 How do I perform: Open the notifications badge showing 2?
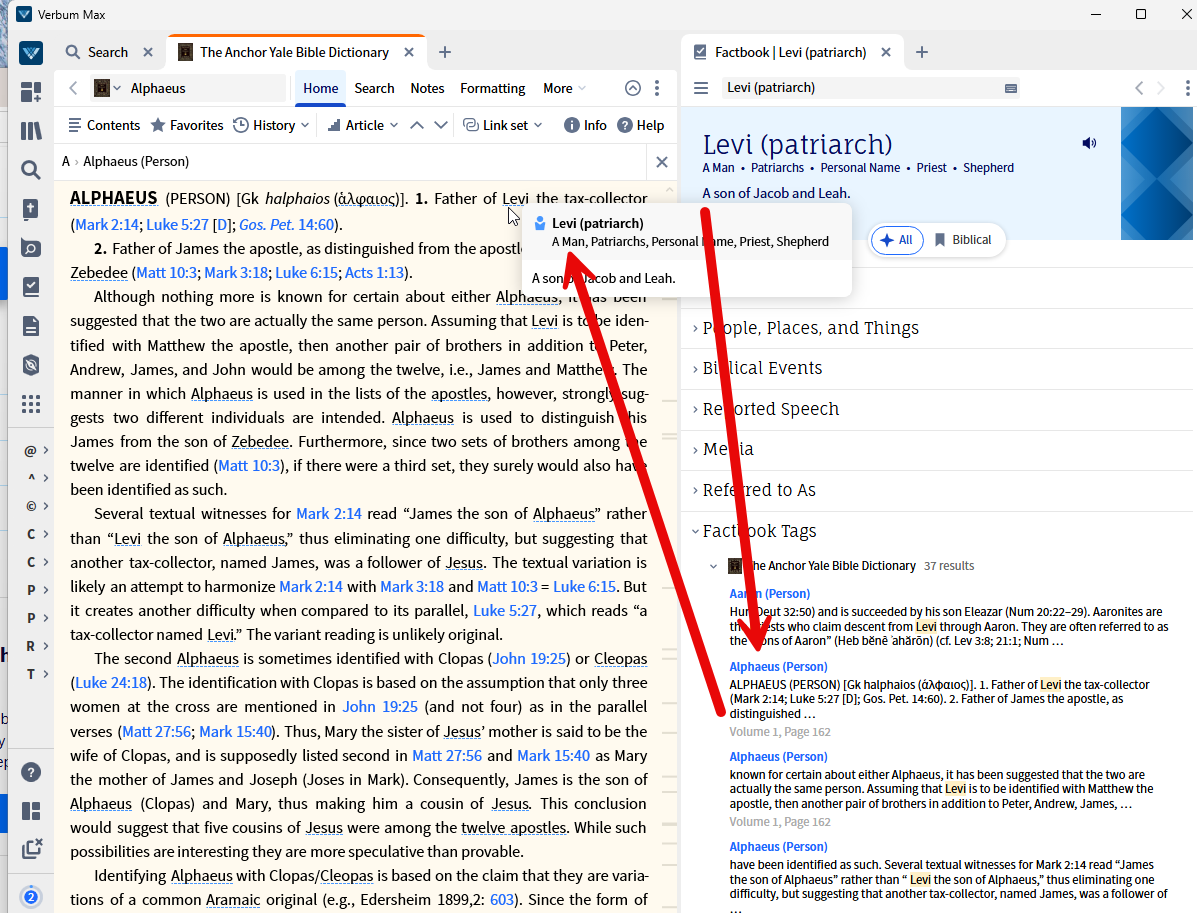point(31,897)
